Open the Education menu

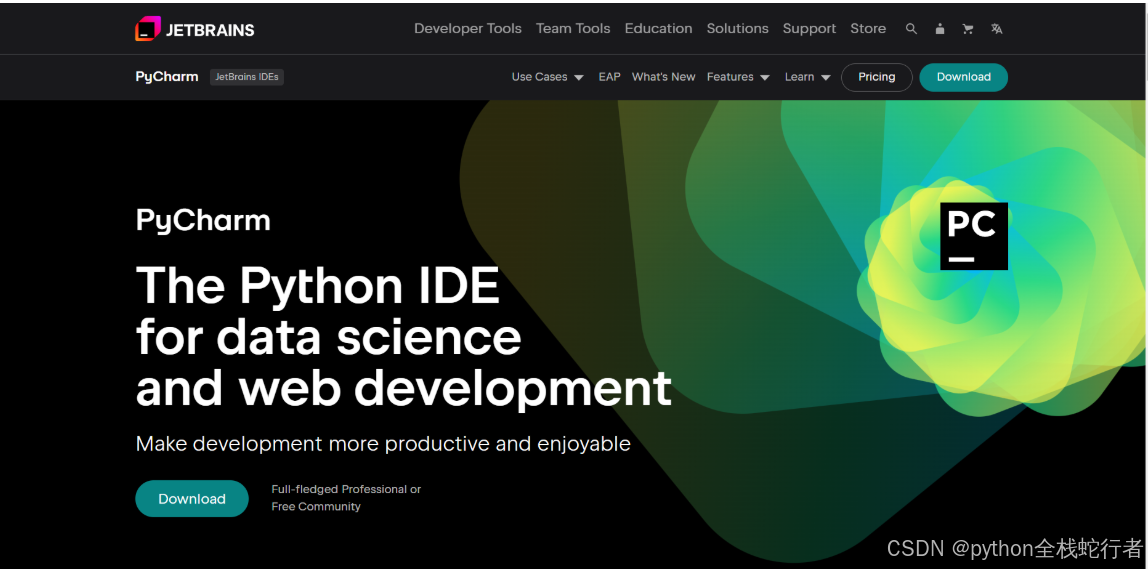click(x=658, y=29)
